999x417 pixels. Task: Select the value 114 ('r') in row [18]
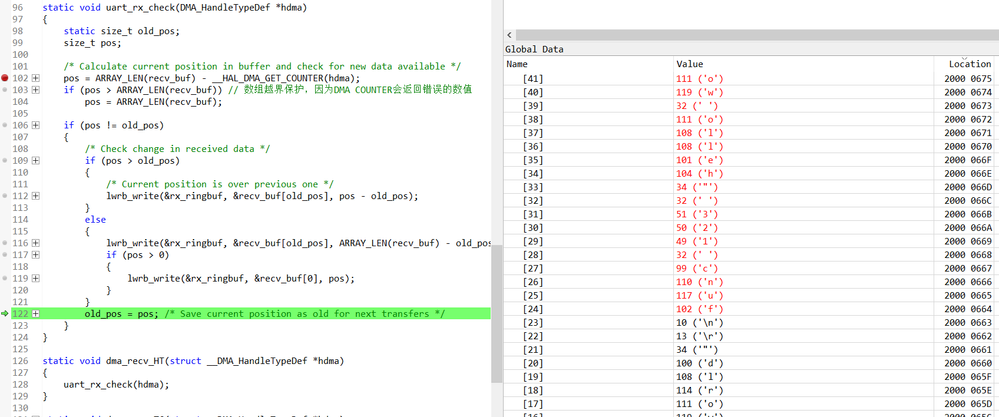tap(700, 391)
